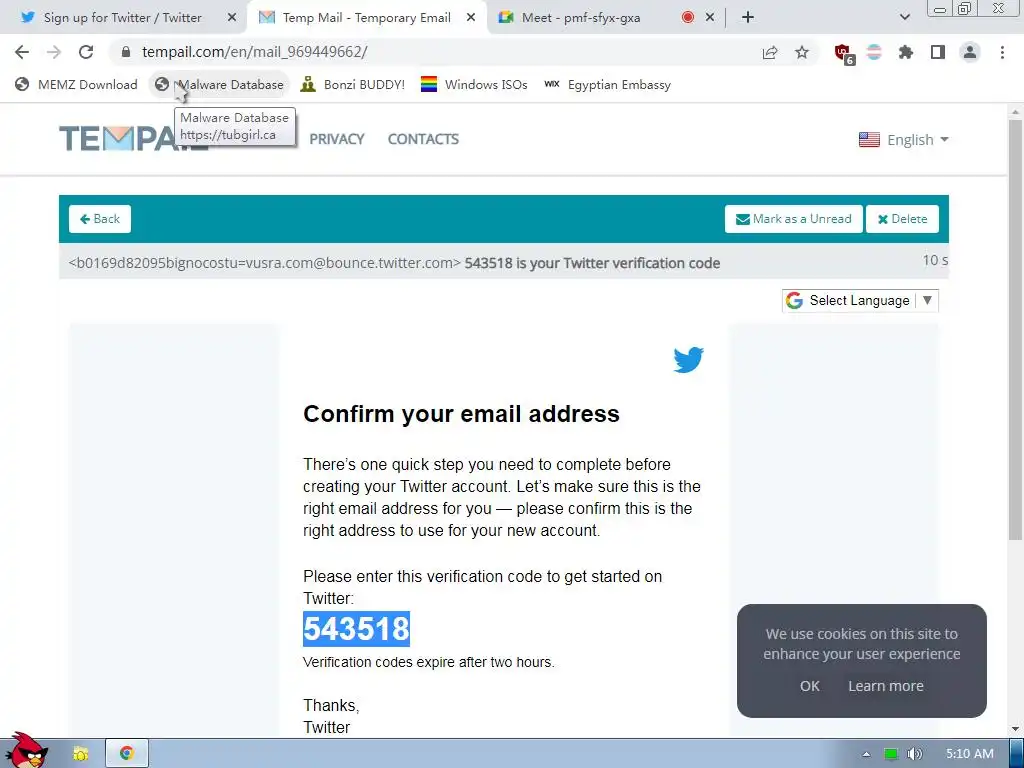Toggle the browser side panel icon
1024x768 pixels.
pyautogui.click(x=938, y=52)
